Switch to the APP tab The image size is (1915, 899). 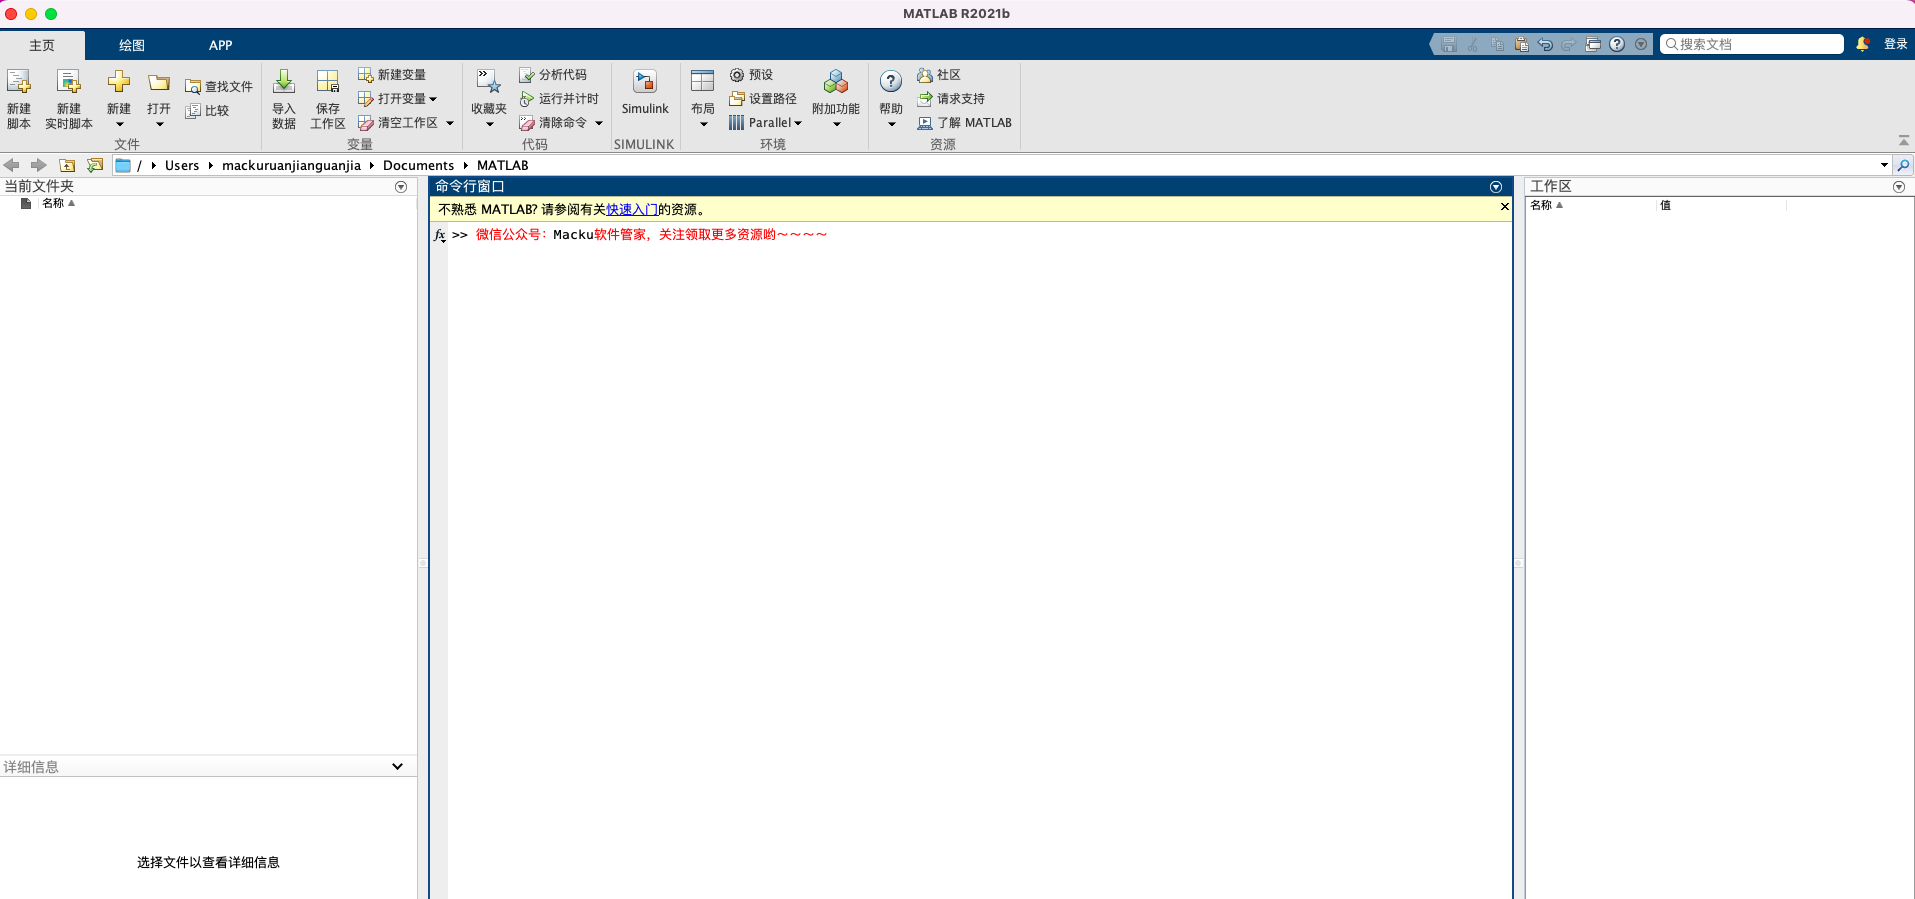coord(221,45)
